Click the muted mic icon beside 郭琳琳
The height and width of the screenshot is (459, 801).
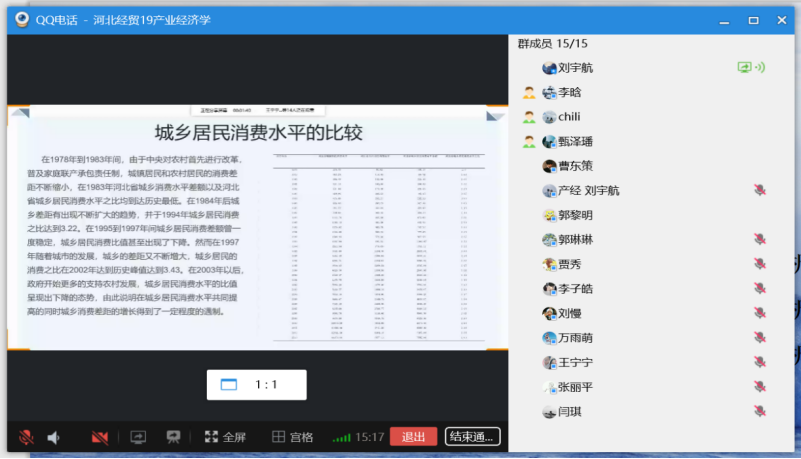[760, 239]
